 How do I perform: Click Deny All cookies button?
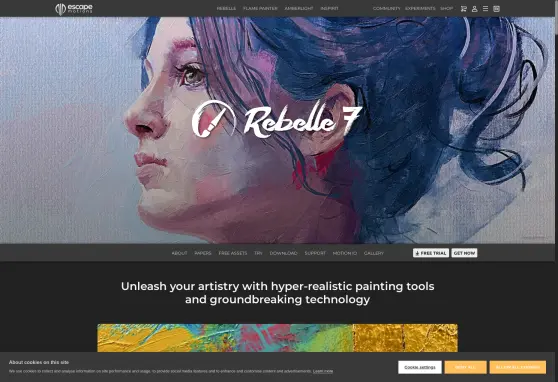[x=465, y=367]
